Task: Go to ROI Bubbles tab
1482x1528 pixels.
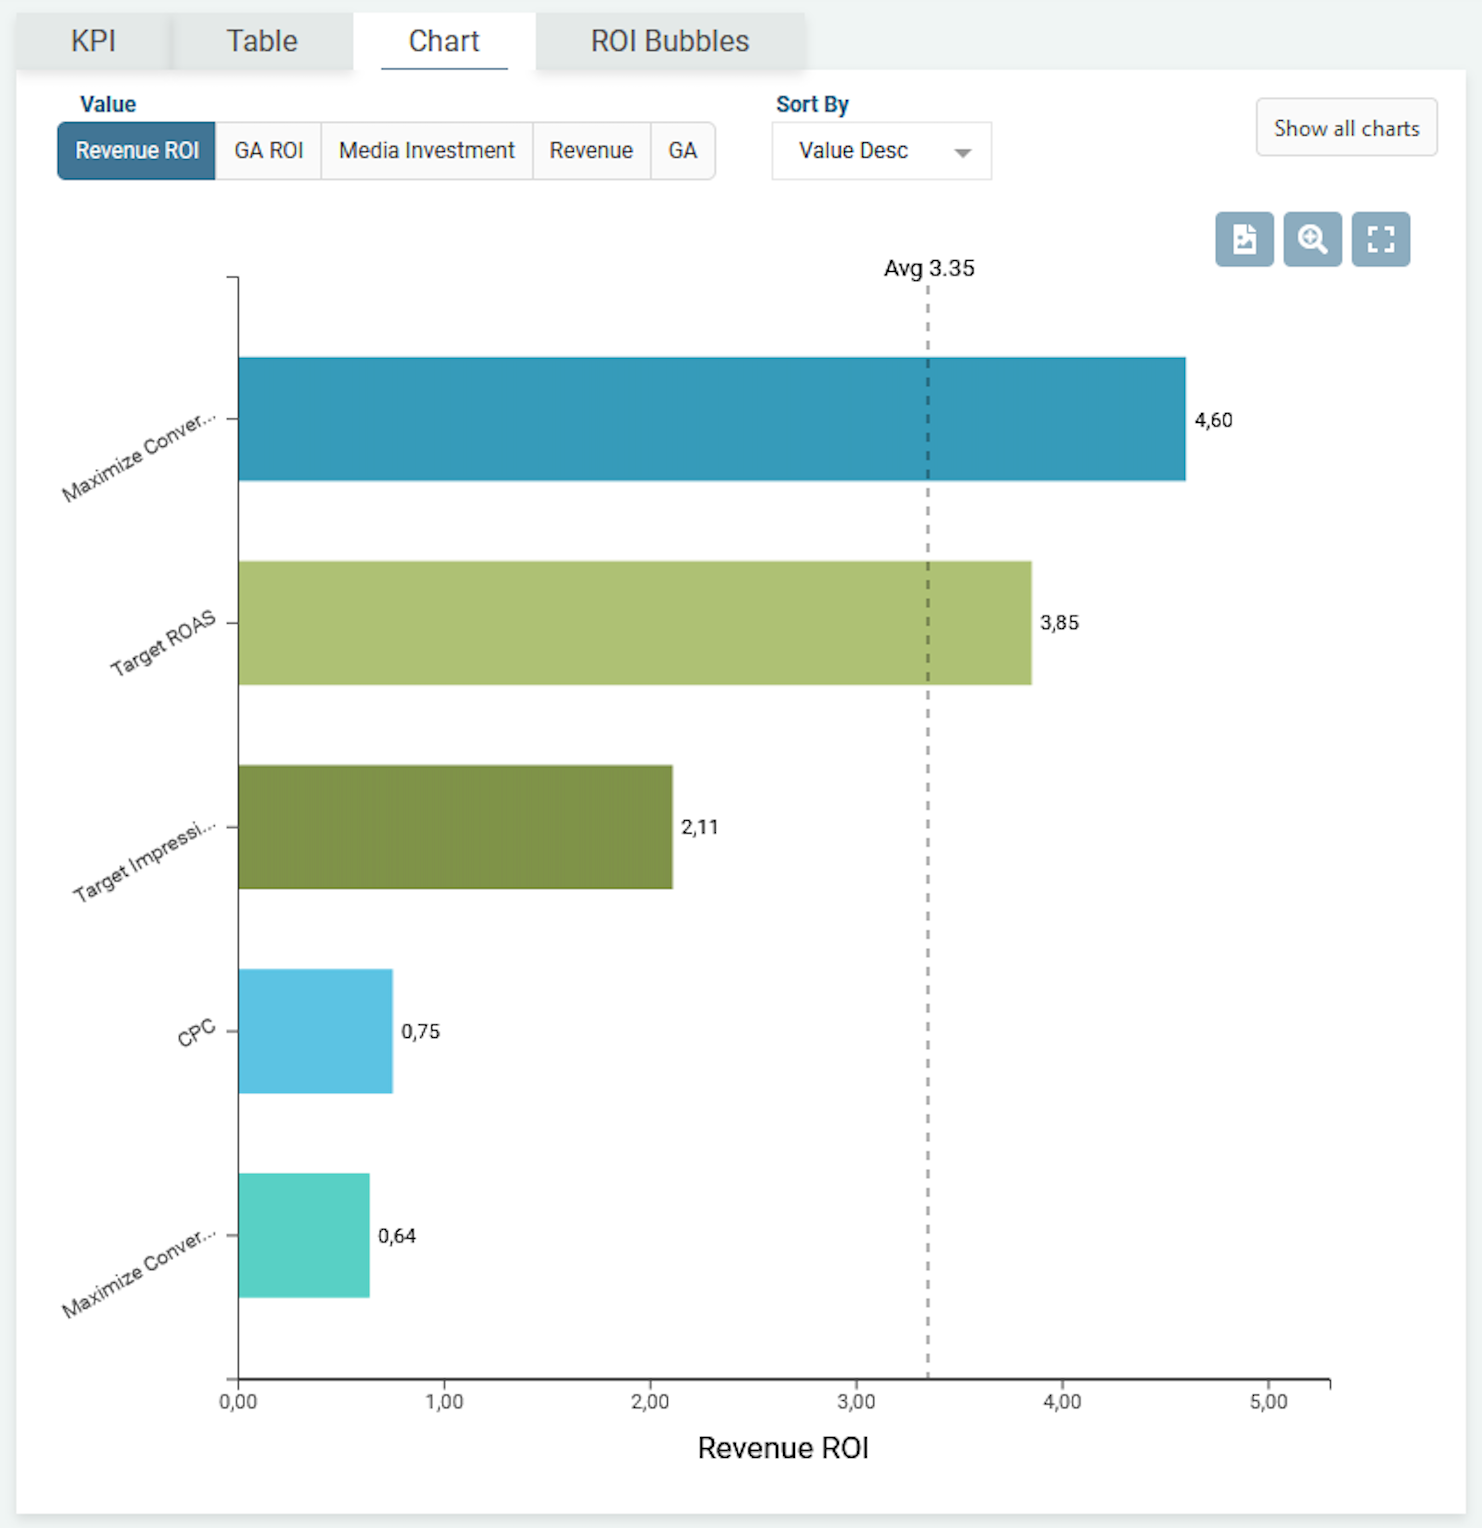Action: (669, 41)
